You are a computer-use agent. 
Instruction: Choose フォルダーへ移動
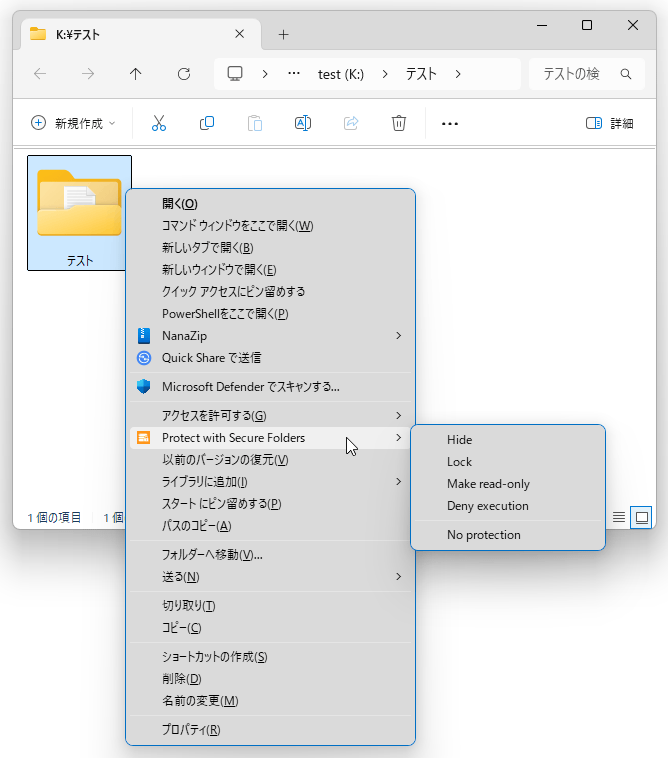point(270,554)
